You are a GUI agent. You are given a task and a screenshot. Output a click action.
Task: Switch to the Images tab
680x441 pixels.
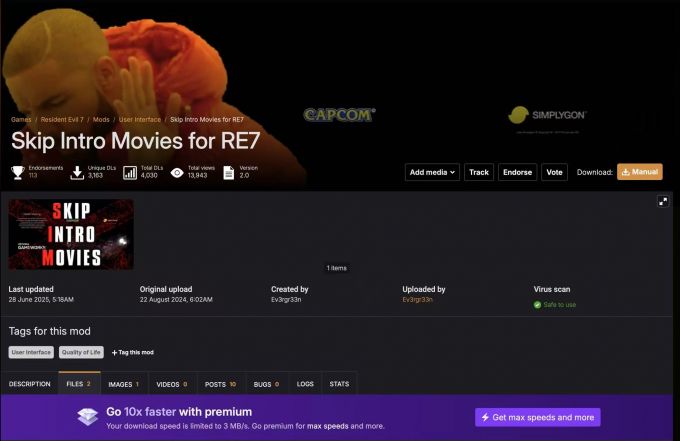(x=124, y=384)
